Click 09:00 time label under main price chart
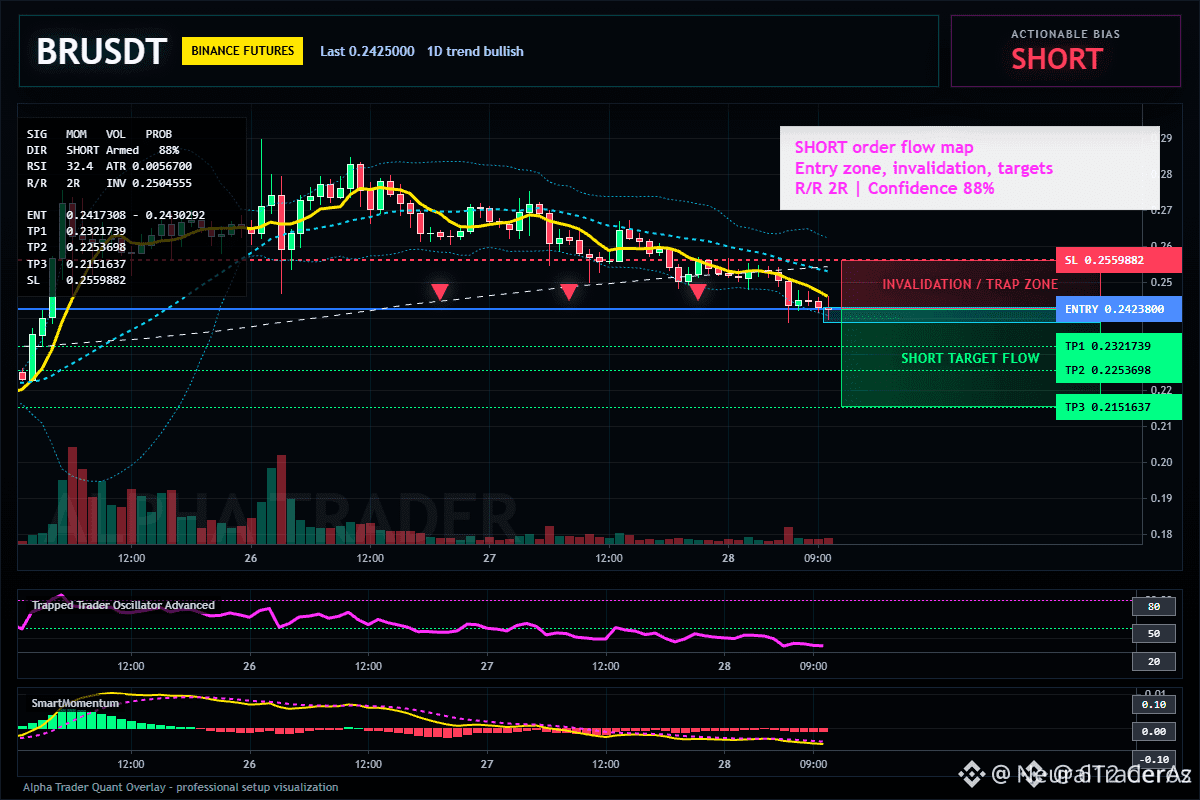The height and width of the screenshot is (800, 1200). point(817,558)
